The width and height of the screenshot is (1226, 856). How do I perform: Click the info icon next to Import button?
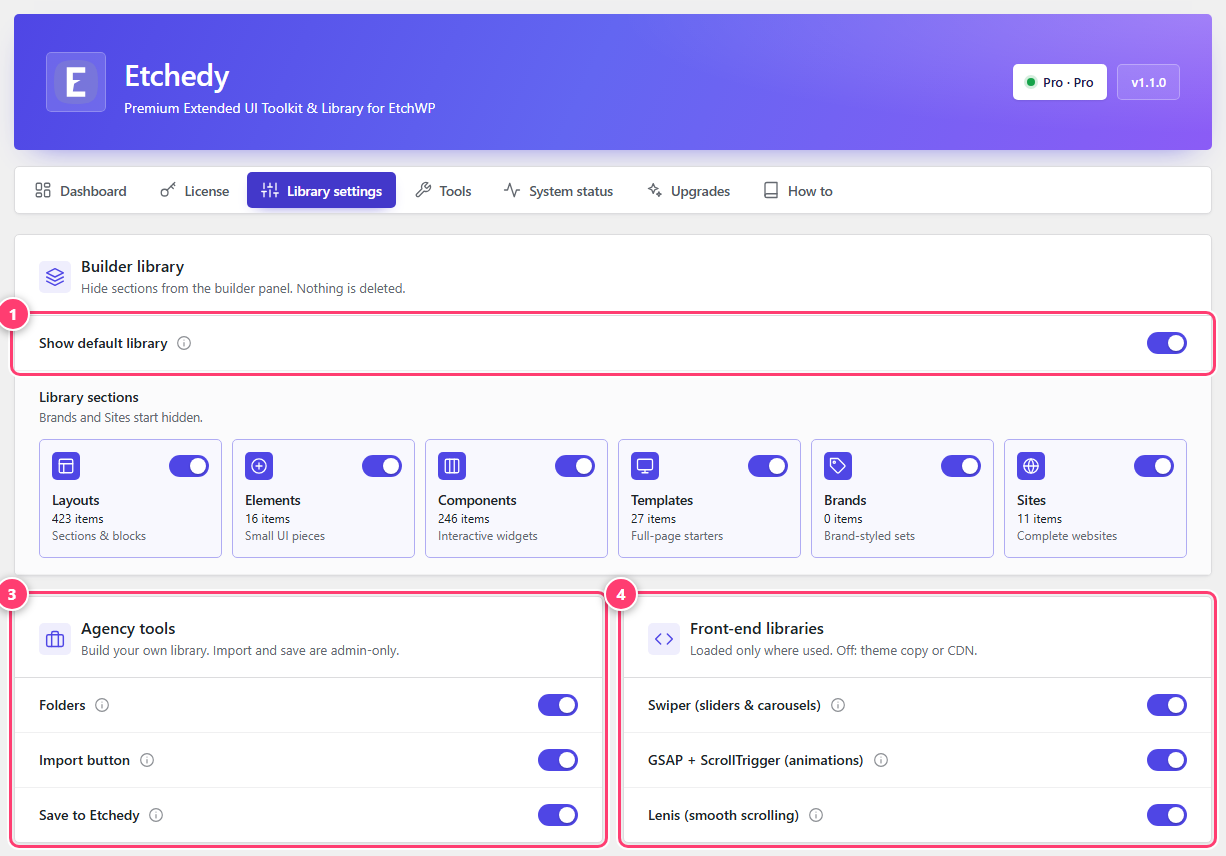[x=147, y=760]
